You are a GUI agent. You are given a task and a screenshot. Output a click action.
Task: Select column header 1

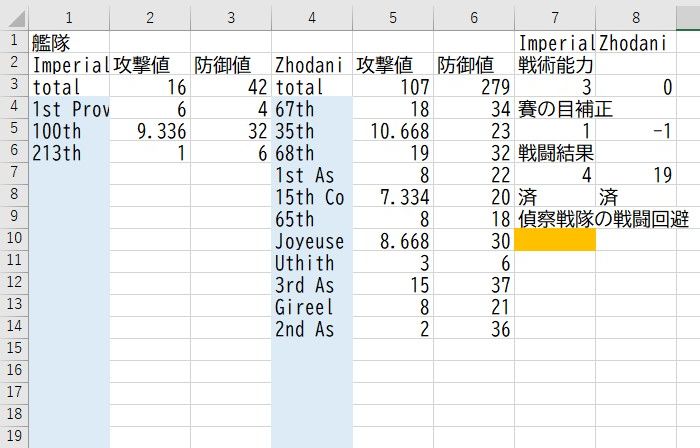[x=69, y=18]
